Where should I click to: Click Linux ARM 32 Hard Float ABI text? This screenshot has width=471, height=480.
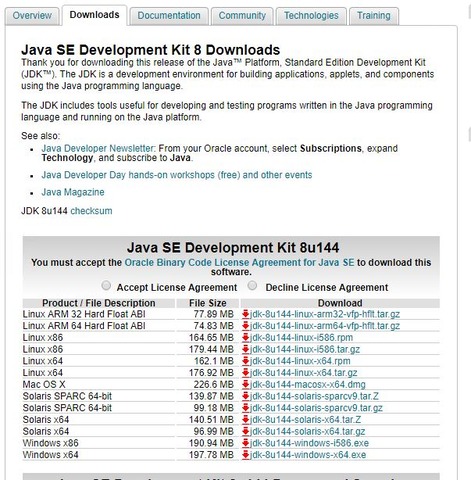coord(84,314)
